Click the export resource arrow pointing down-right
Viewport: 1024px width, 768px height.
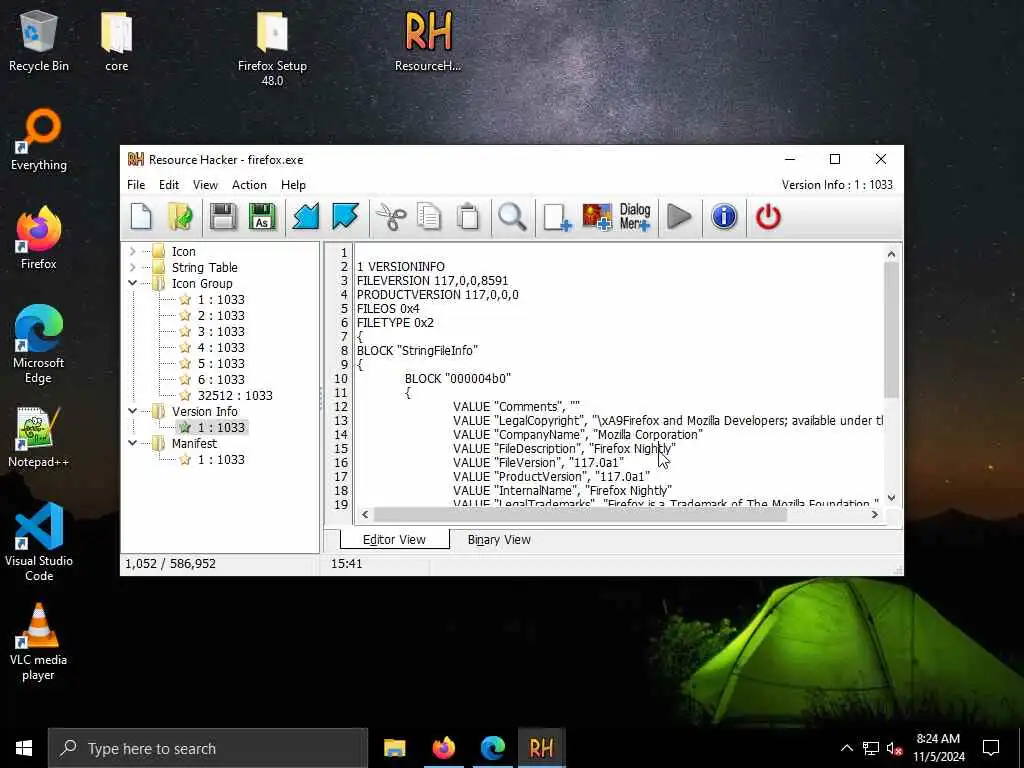(345, 217)
